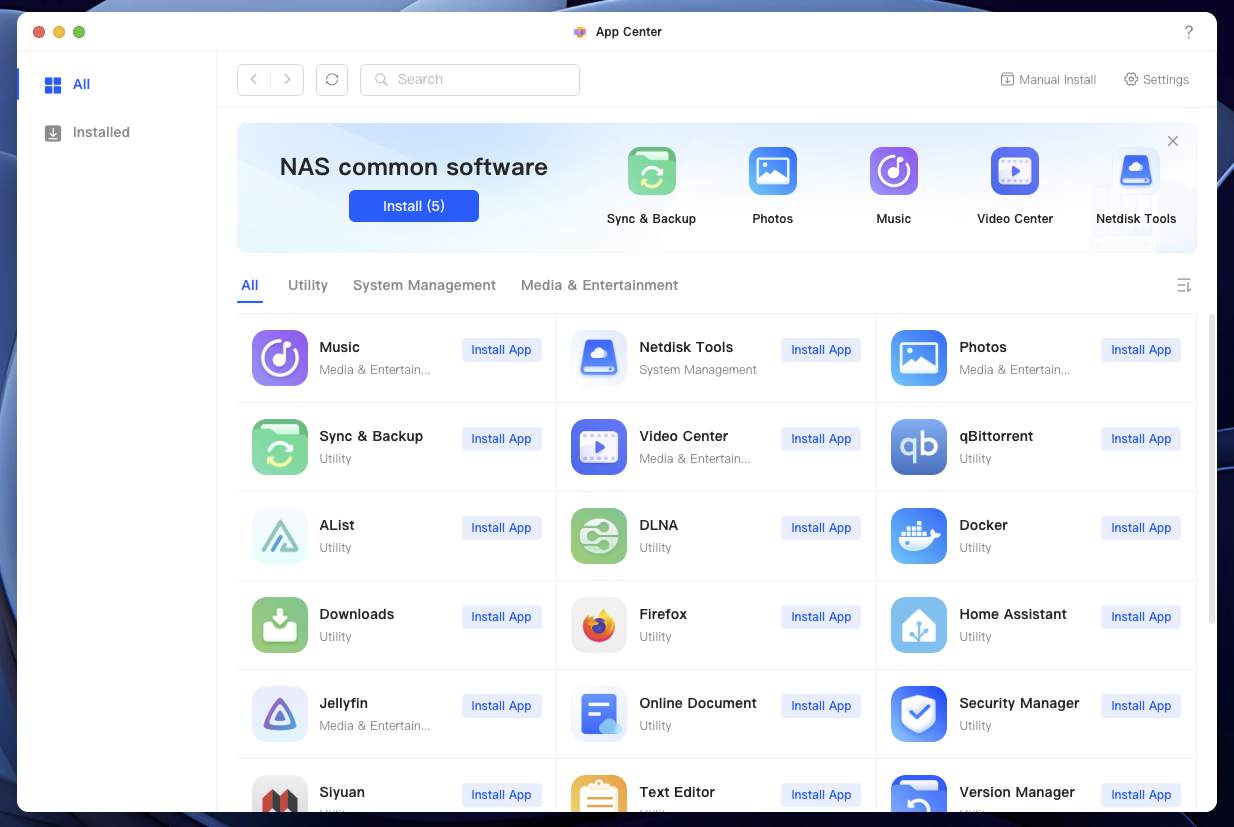Open the help question mark
The image size is (1234, 827).
click(x=1189, y=32)
